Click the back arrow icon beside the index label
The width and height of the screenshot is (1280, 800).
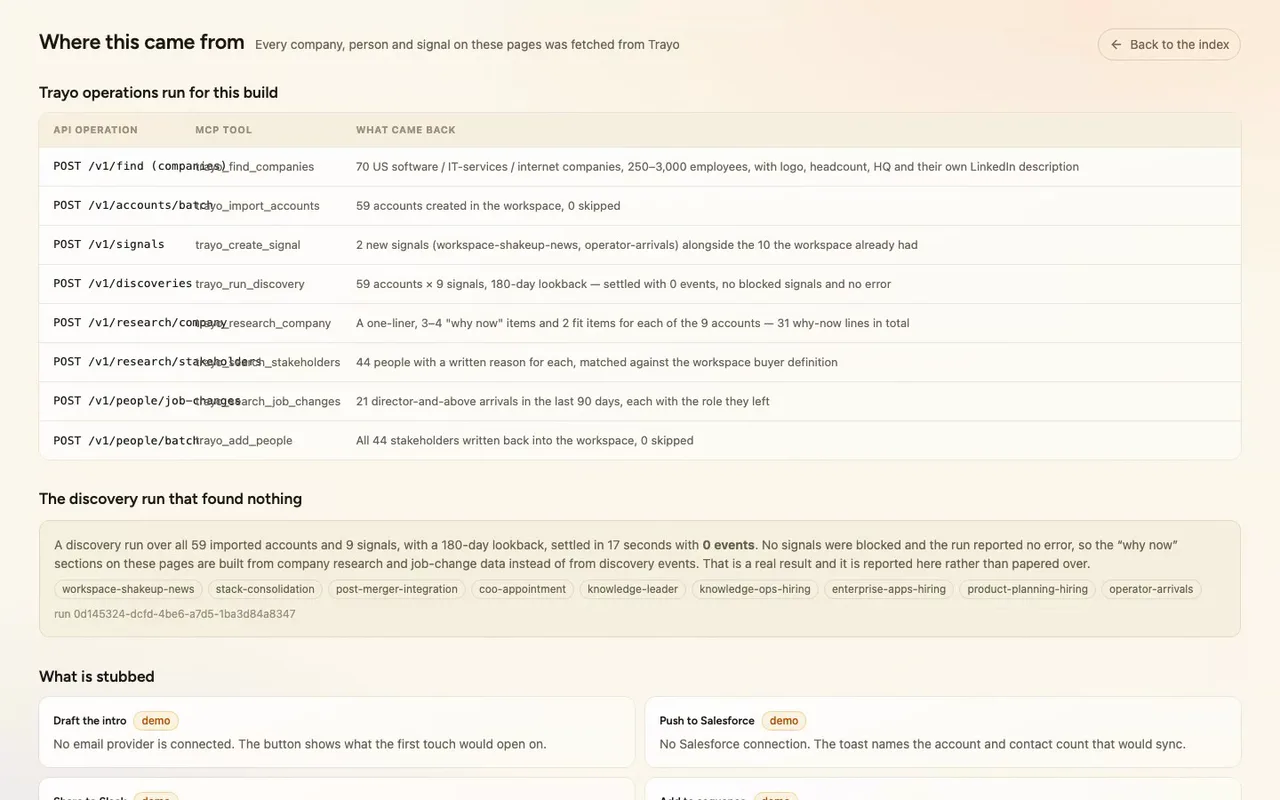(1116, 44)
